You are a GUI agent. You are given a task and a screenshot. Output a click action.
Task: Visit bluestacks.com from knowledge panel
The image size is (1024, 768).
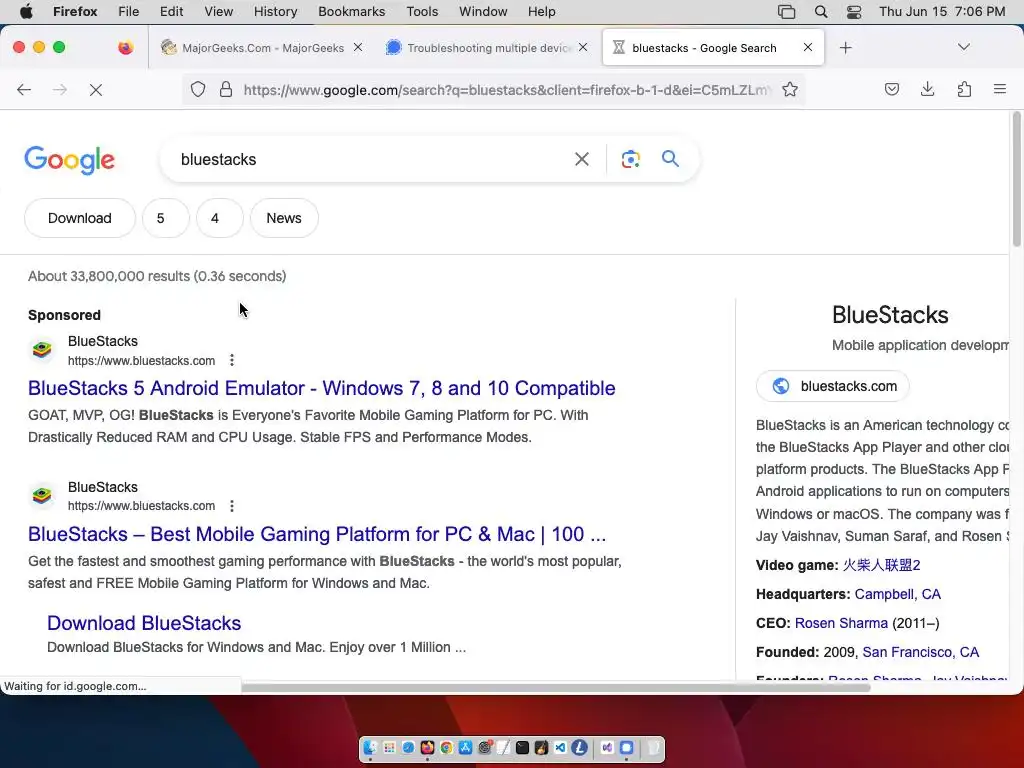(x=832, y=386)
